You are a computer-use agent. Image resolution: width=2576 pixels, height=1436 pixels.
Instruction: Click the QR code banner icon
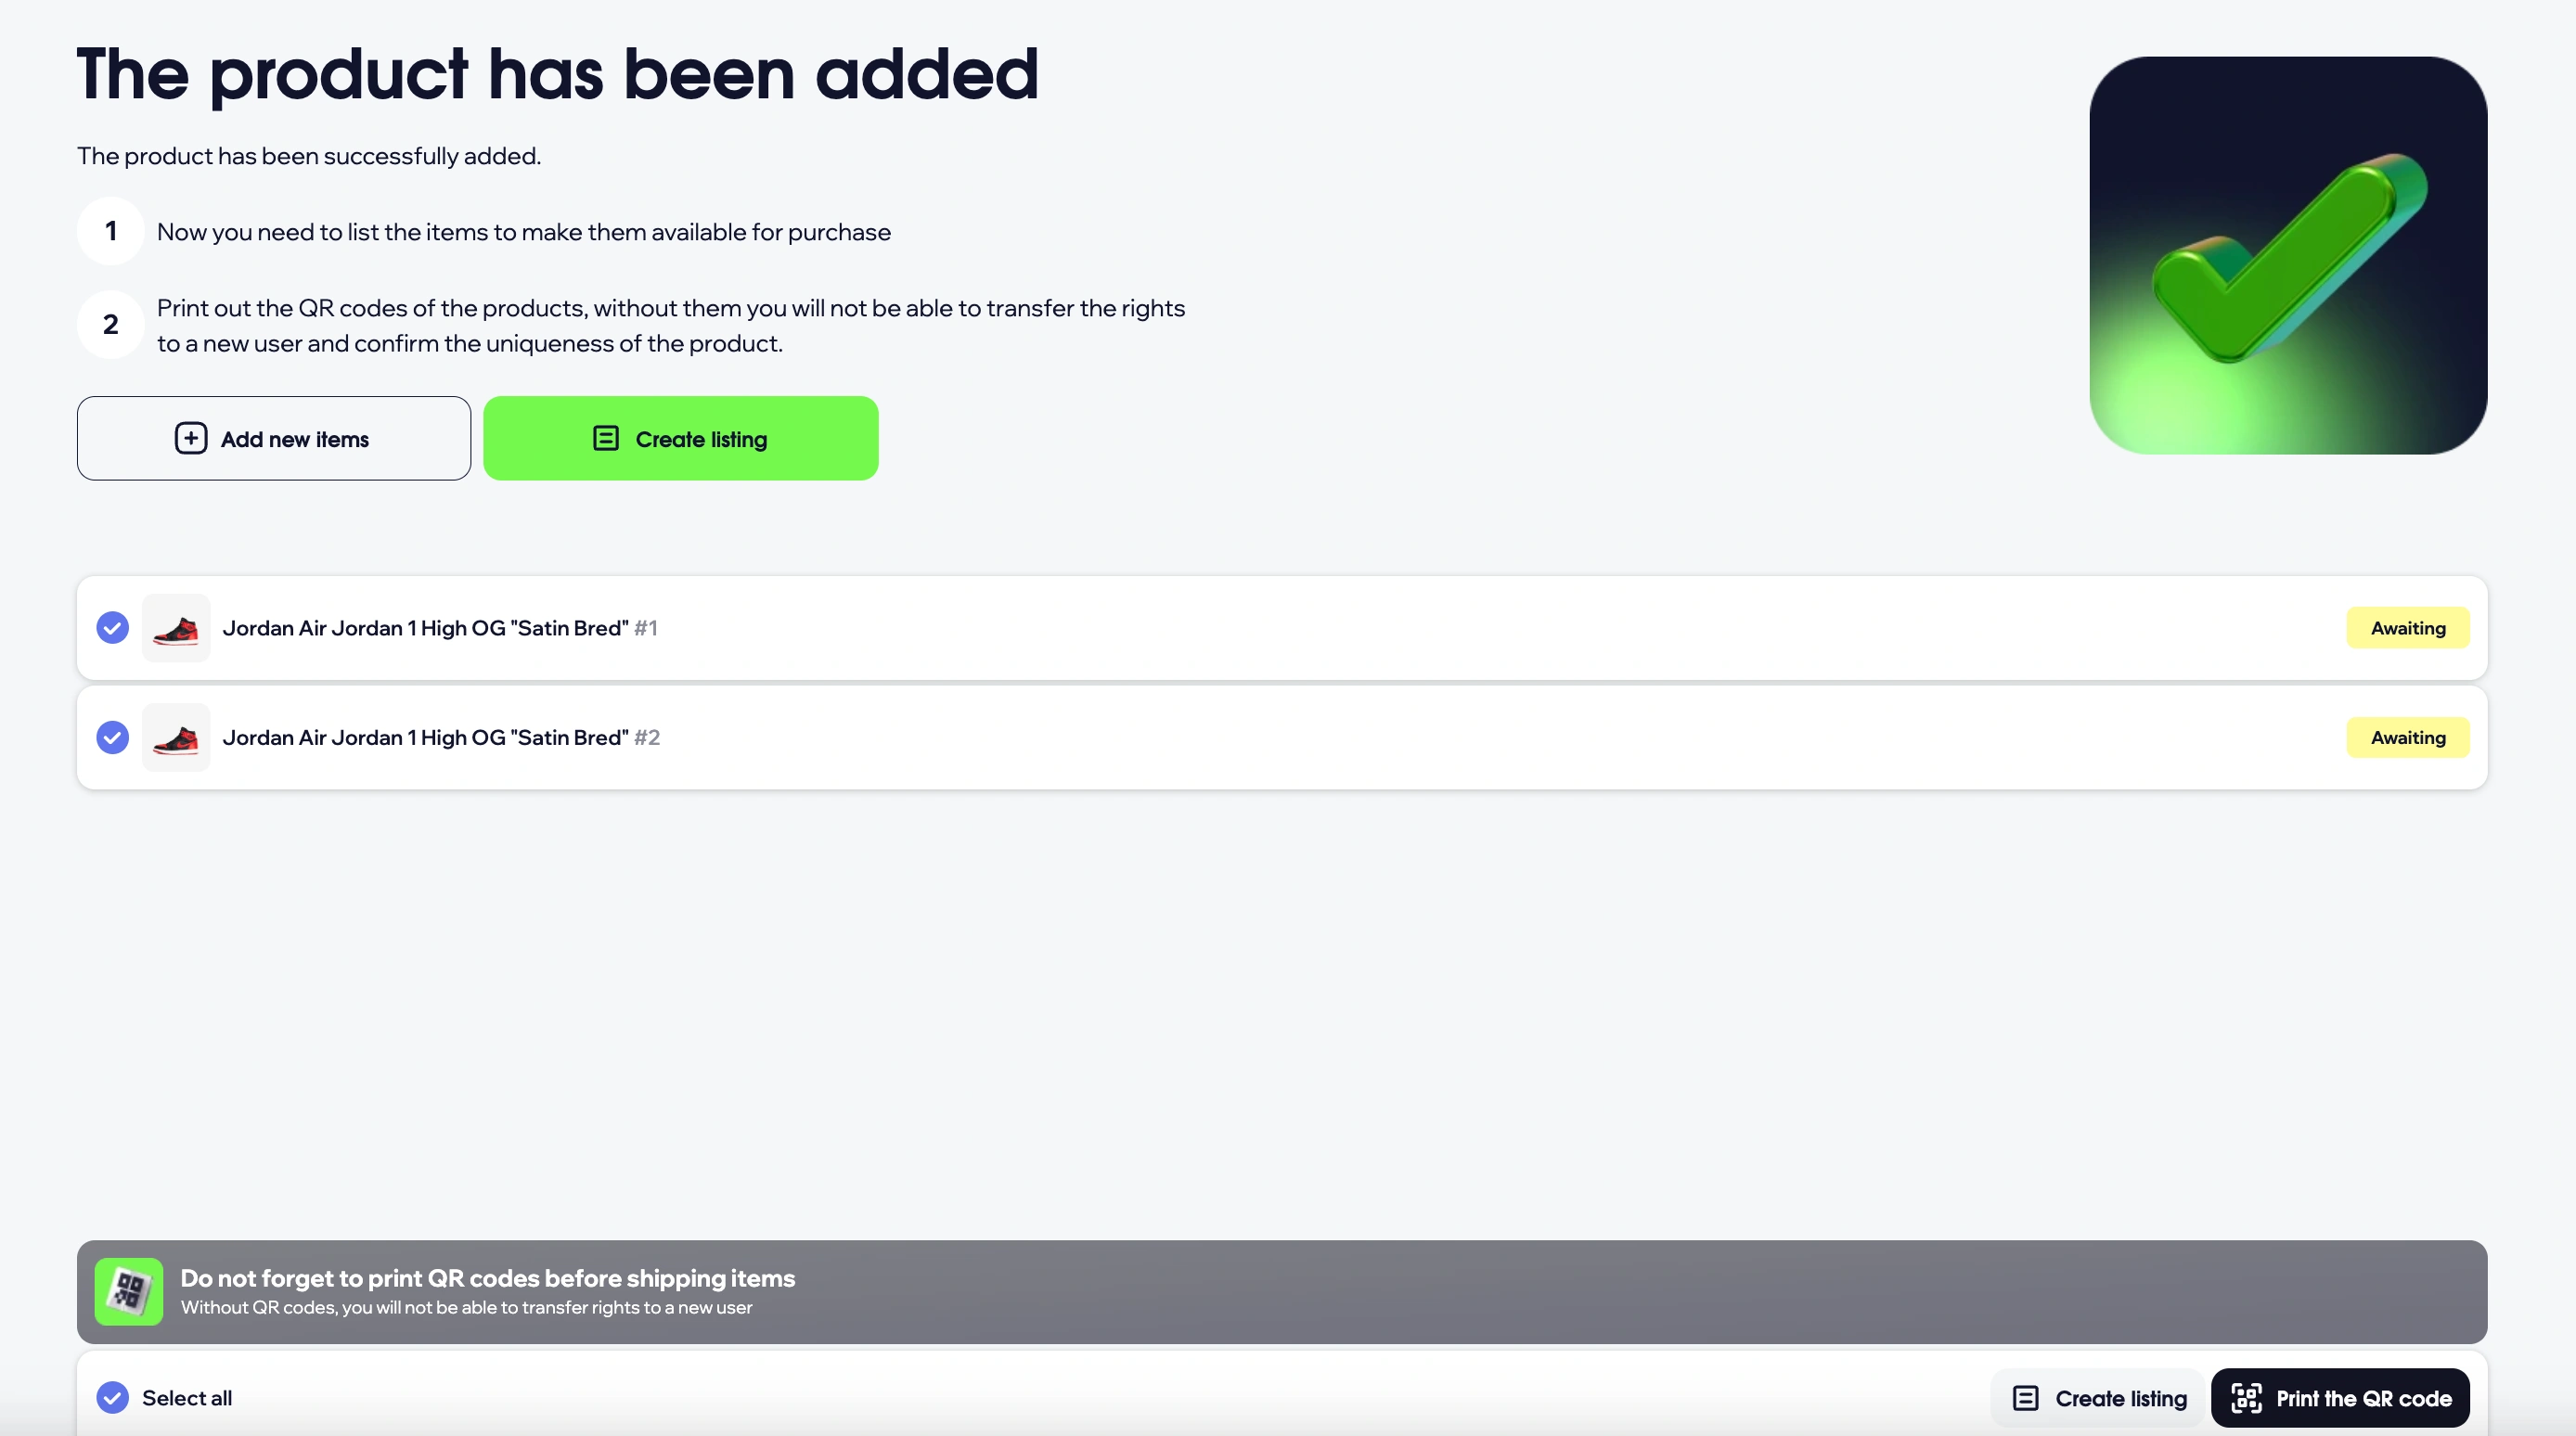[x=129, y=1291]
